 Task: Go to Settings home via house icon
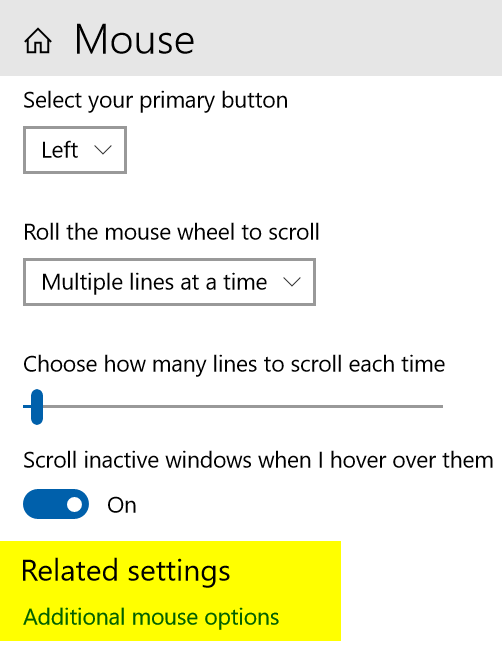coord(38,41)
